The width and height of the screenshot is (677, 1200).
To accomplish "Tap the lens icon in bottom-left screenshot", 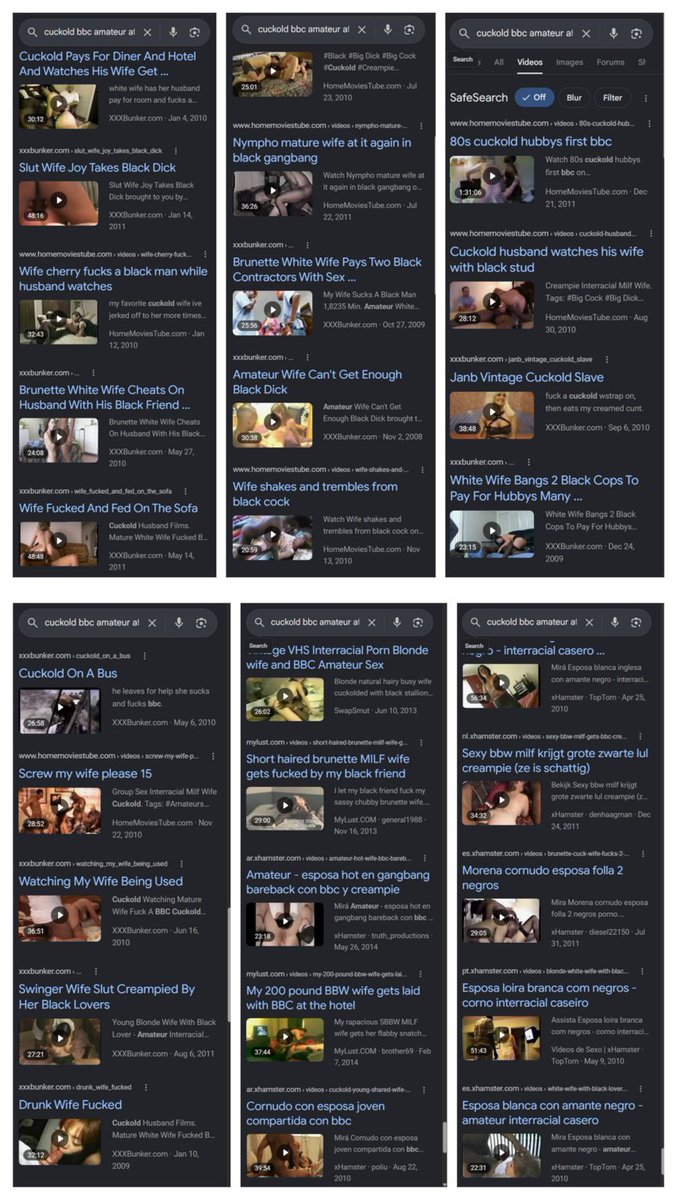I will click(x=202, y=622).
